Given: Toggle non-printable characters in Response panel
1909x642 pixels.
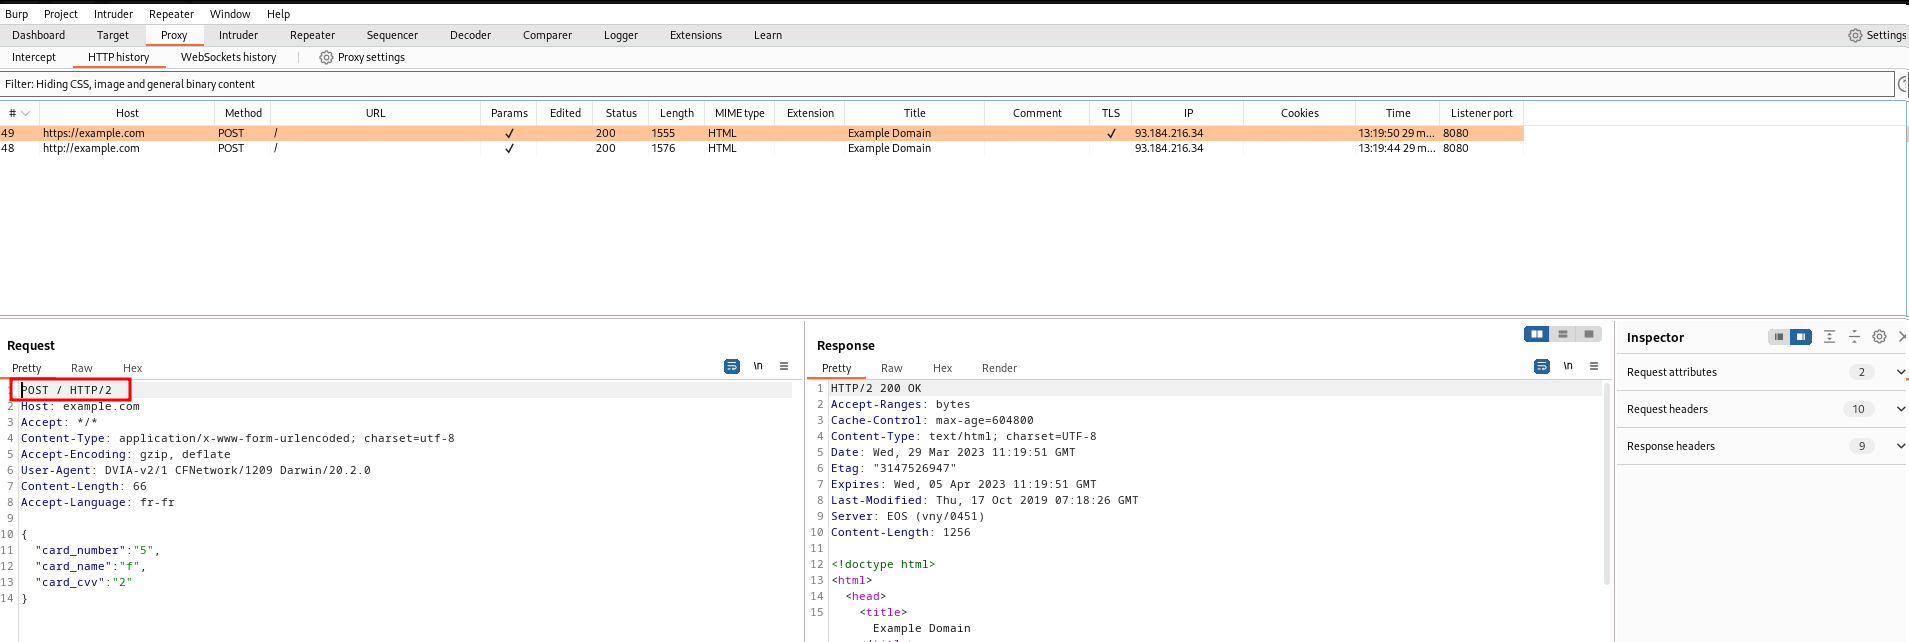Looking at the screenshot, I should [1568, 367].
